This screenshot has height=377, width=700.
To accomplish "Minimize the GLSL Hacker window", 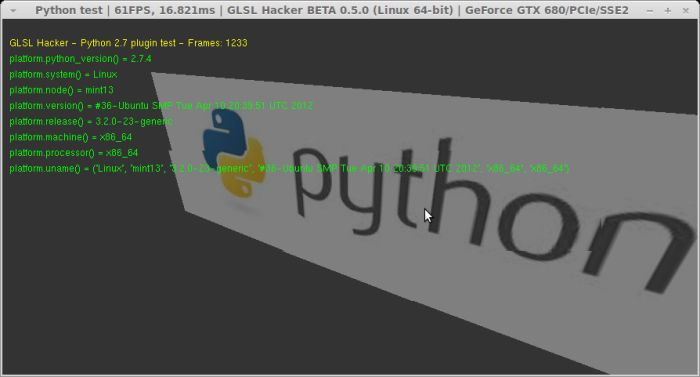I will [x=650, y=10].
